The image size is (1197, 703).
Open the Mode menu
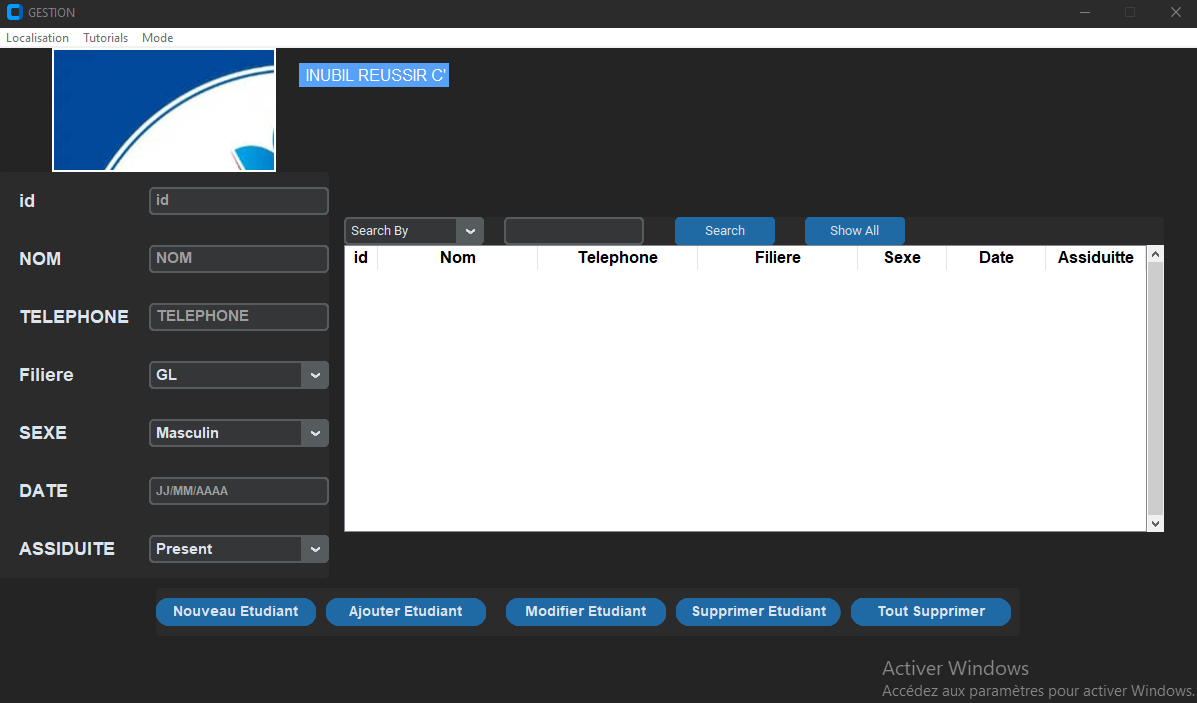(157, 38)
